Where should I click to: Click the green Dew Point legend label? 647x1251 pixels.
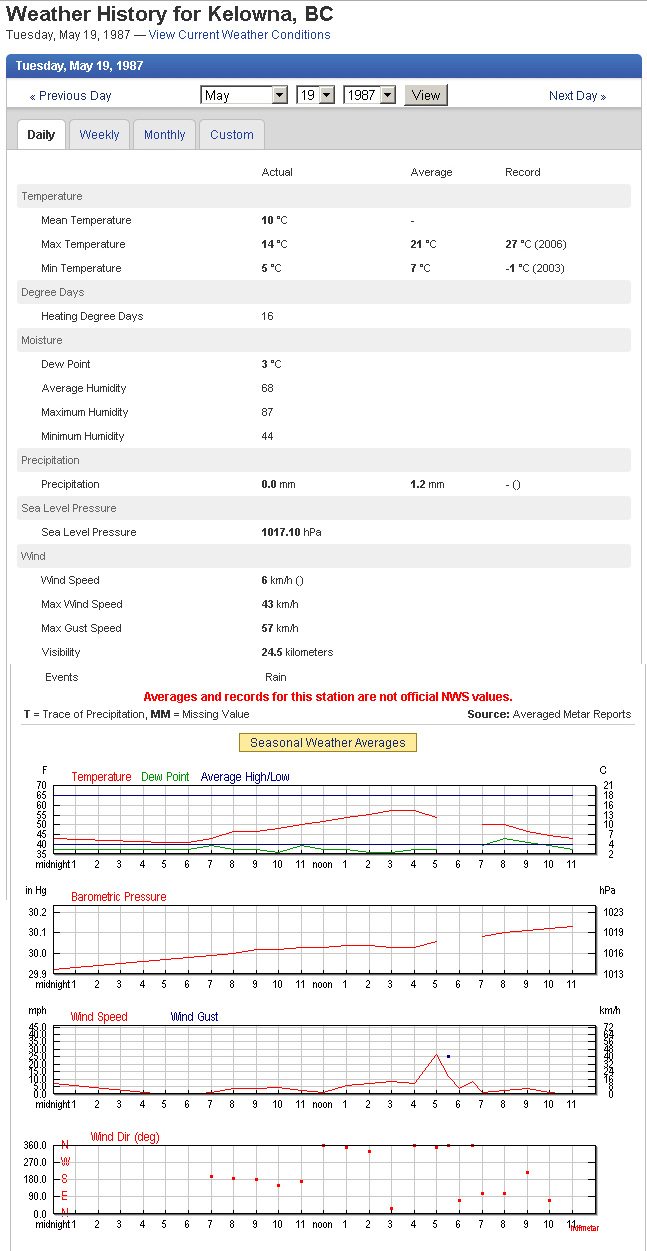click(165, 777)
